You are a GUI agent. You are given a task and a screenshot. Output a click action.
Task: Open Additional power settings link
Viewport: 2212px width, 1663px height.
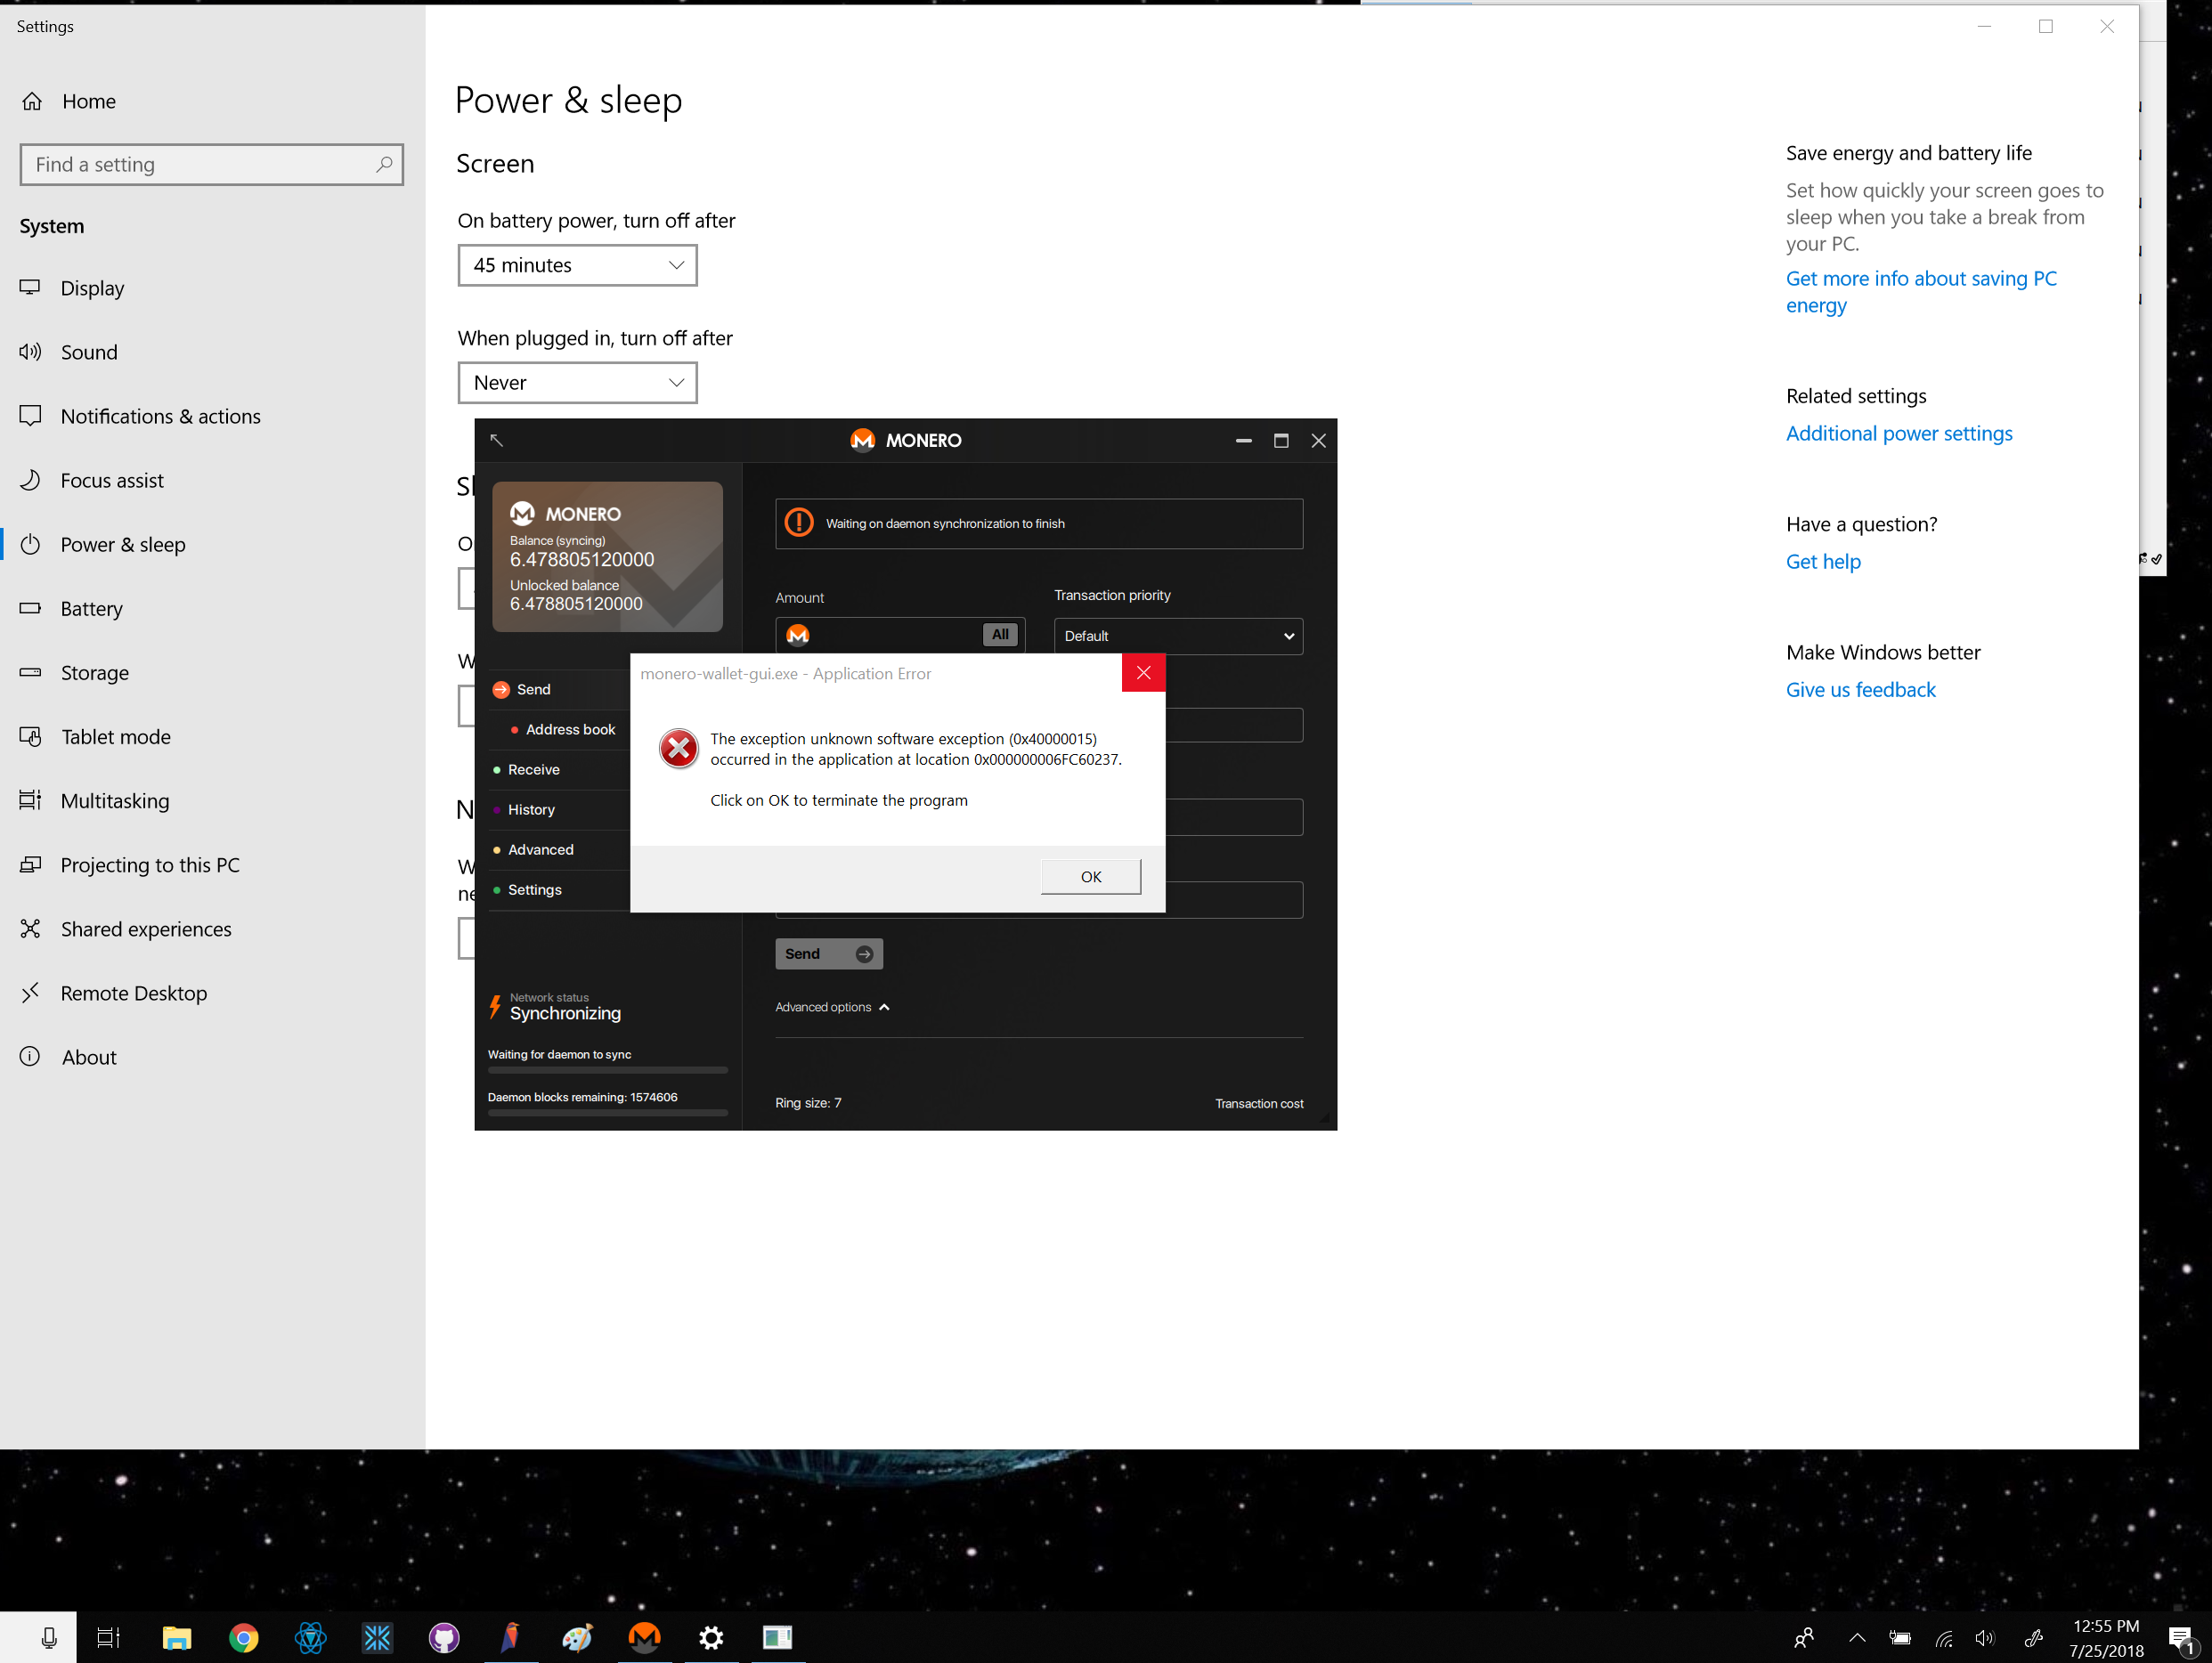[1899, 433]
